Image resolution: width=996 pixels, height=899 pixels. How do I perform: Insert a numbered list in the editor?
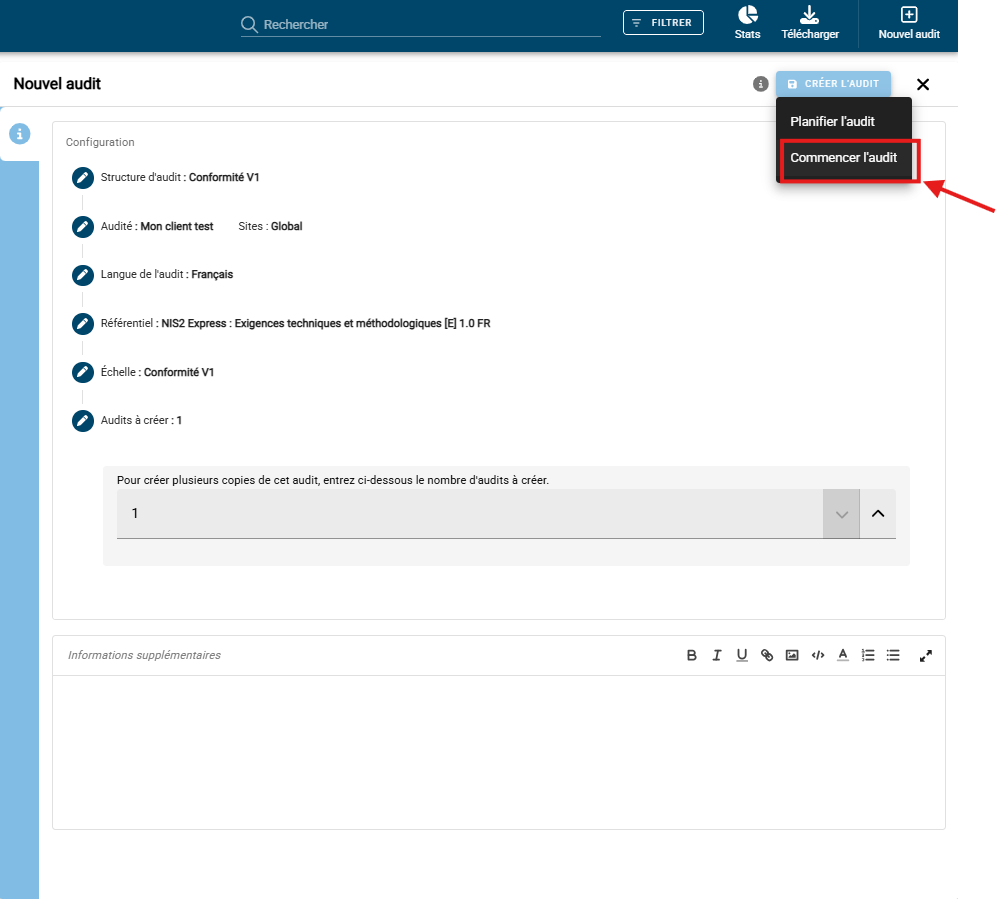(x=868, y=655)
